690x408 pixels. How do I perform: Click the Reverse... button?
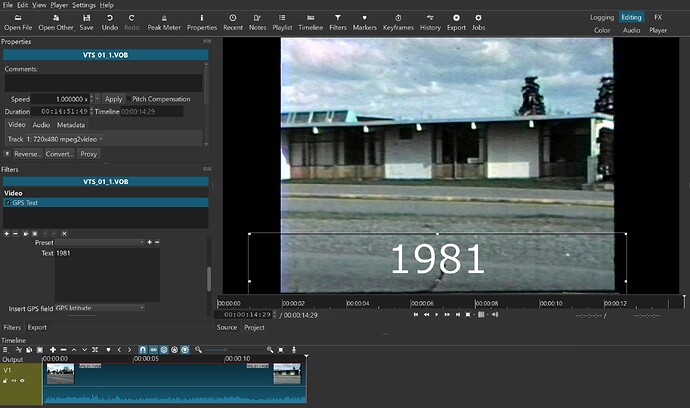(27, 154)
